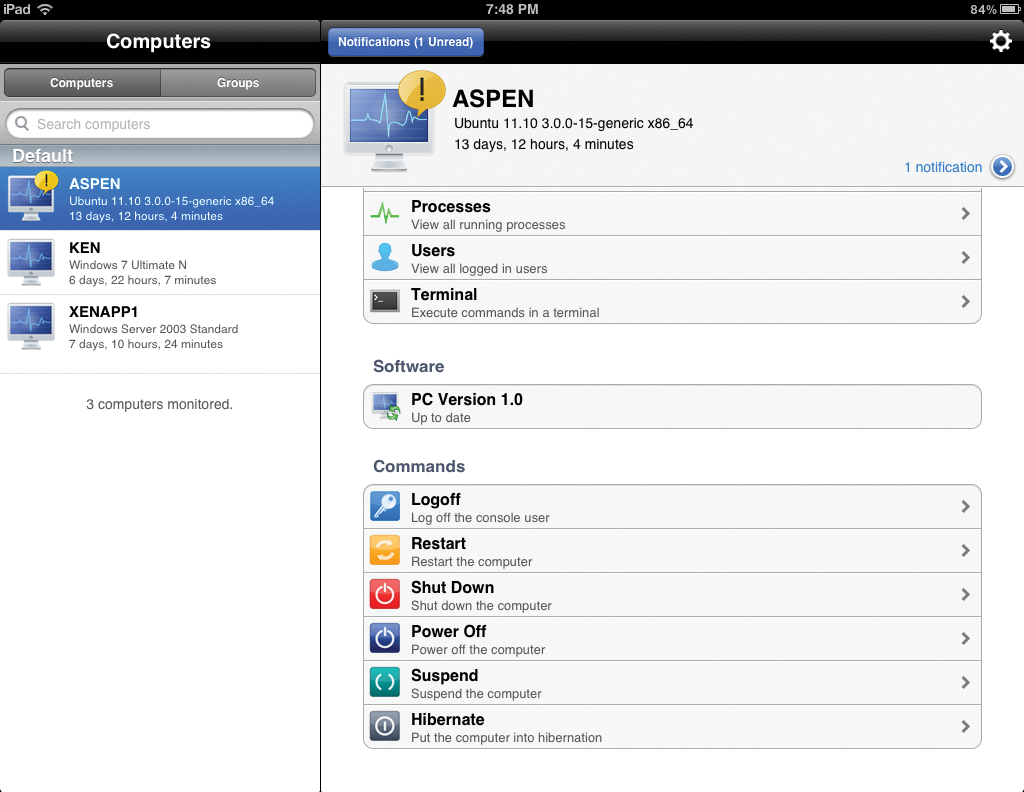Viewport: 1024px width, 792px height.
Task: Select the Power Off icon
Action: click(385, 638)
